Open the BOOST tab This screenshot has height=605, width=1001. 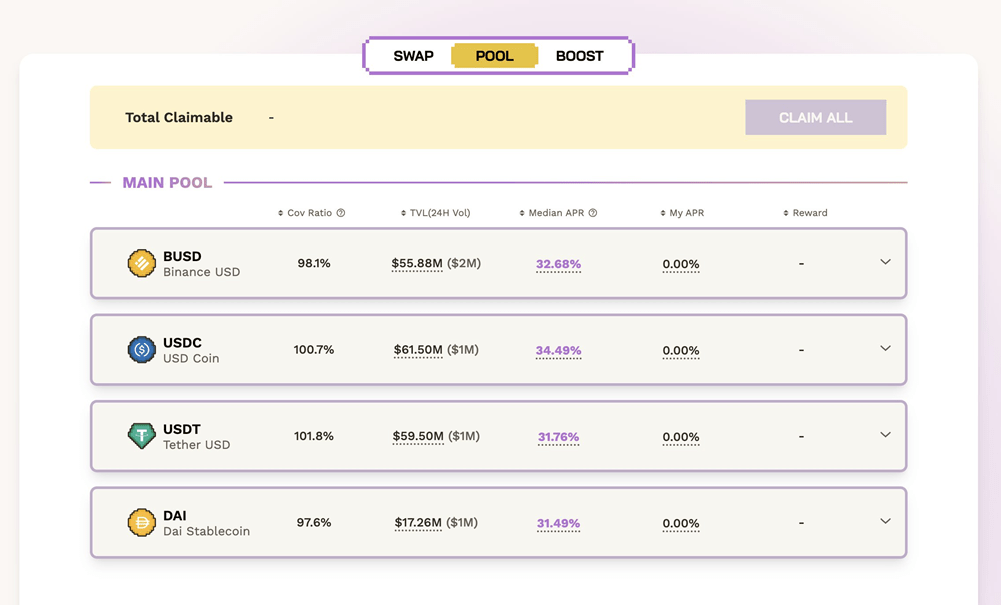579,56
